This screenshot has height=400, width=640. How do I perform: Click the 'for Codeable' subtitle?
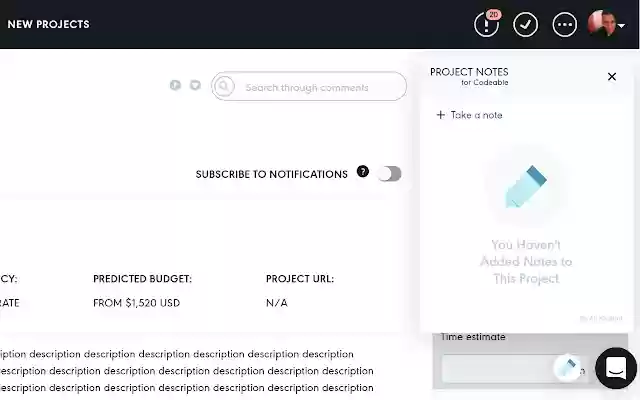coord(484,82)
